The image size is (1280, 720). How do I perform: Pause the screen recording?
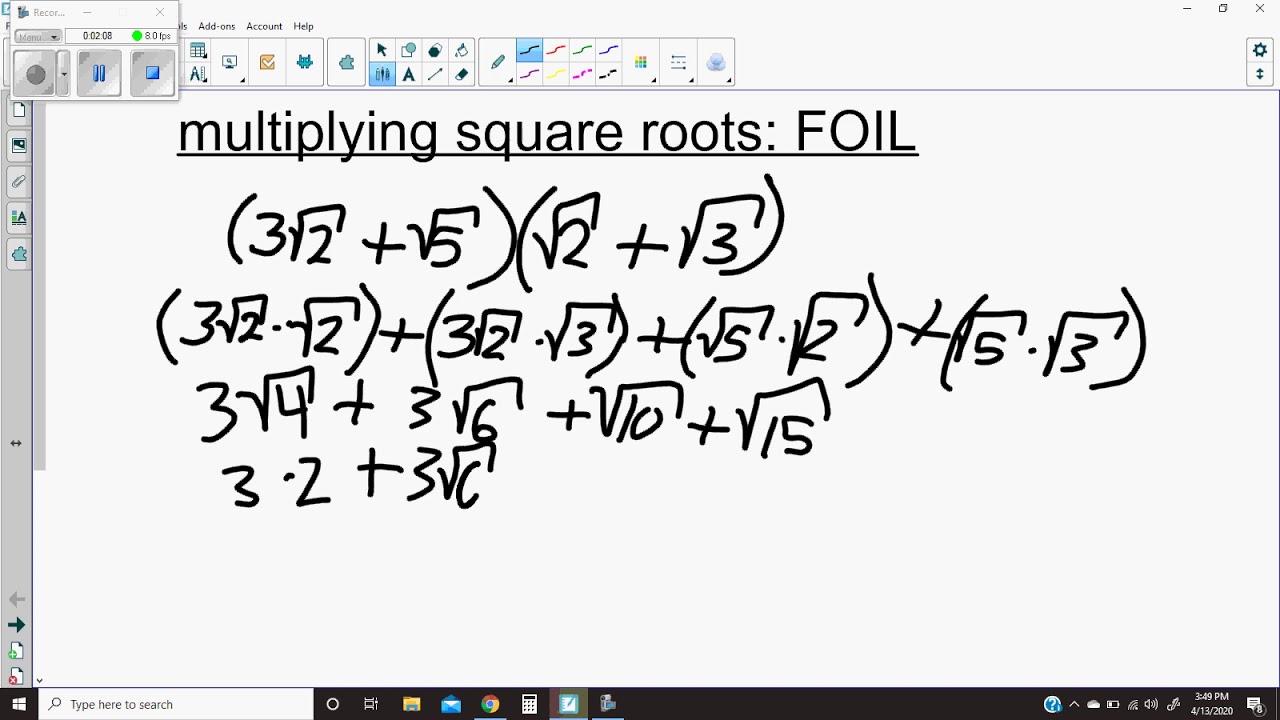99,74
